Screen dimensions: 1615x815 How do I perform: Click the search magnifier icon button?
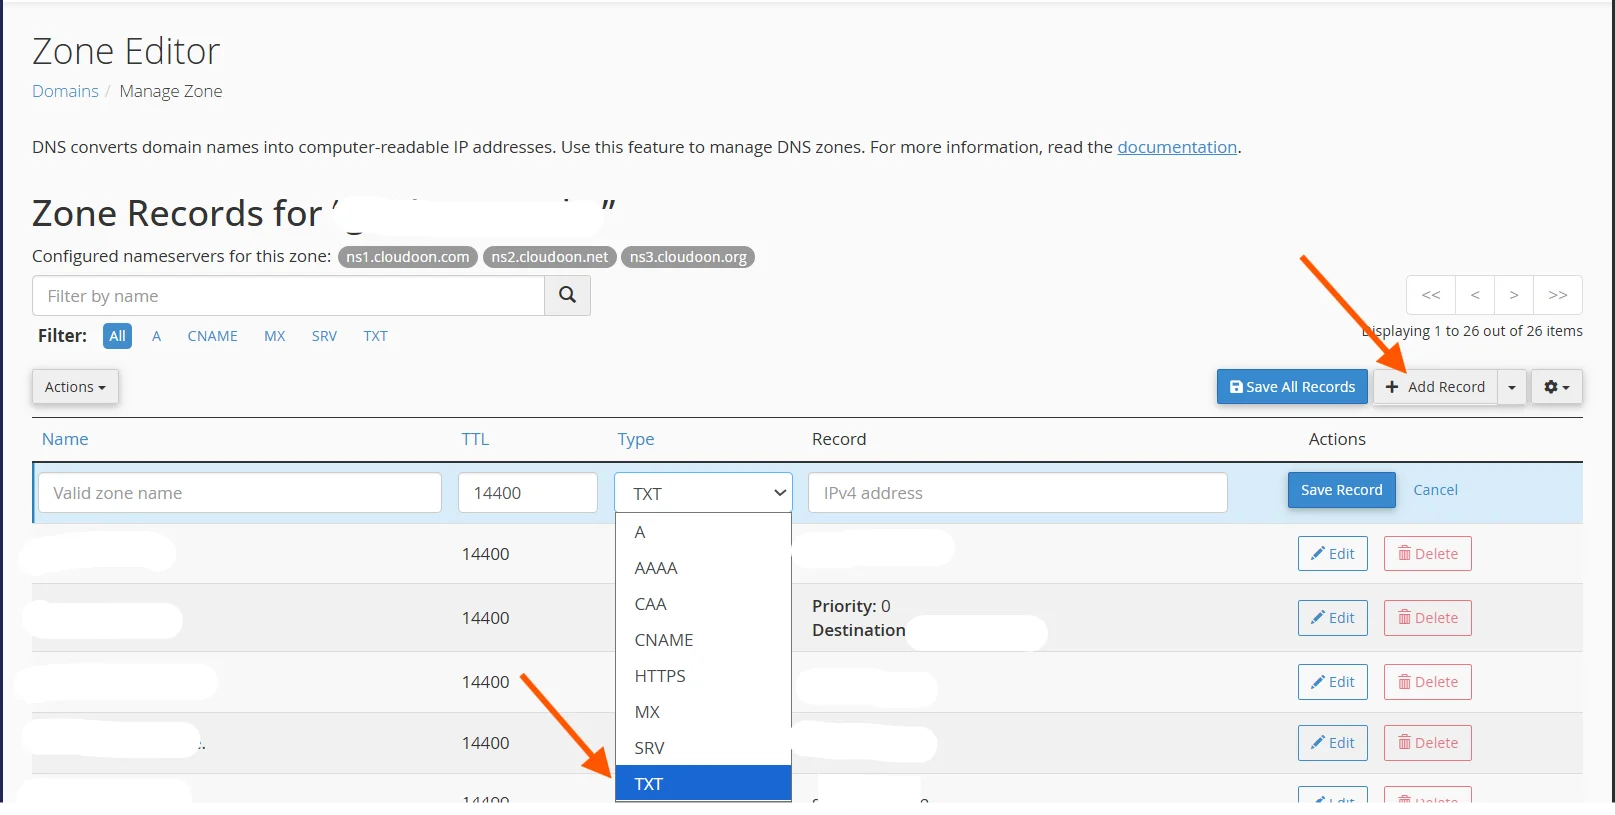click(567, 295)
